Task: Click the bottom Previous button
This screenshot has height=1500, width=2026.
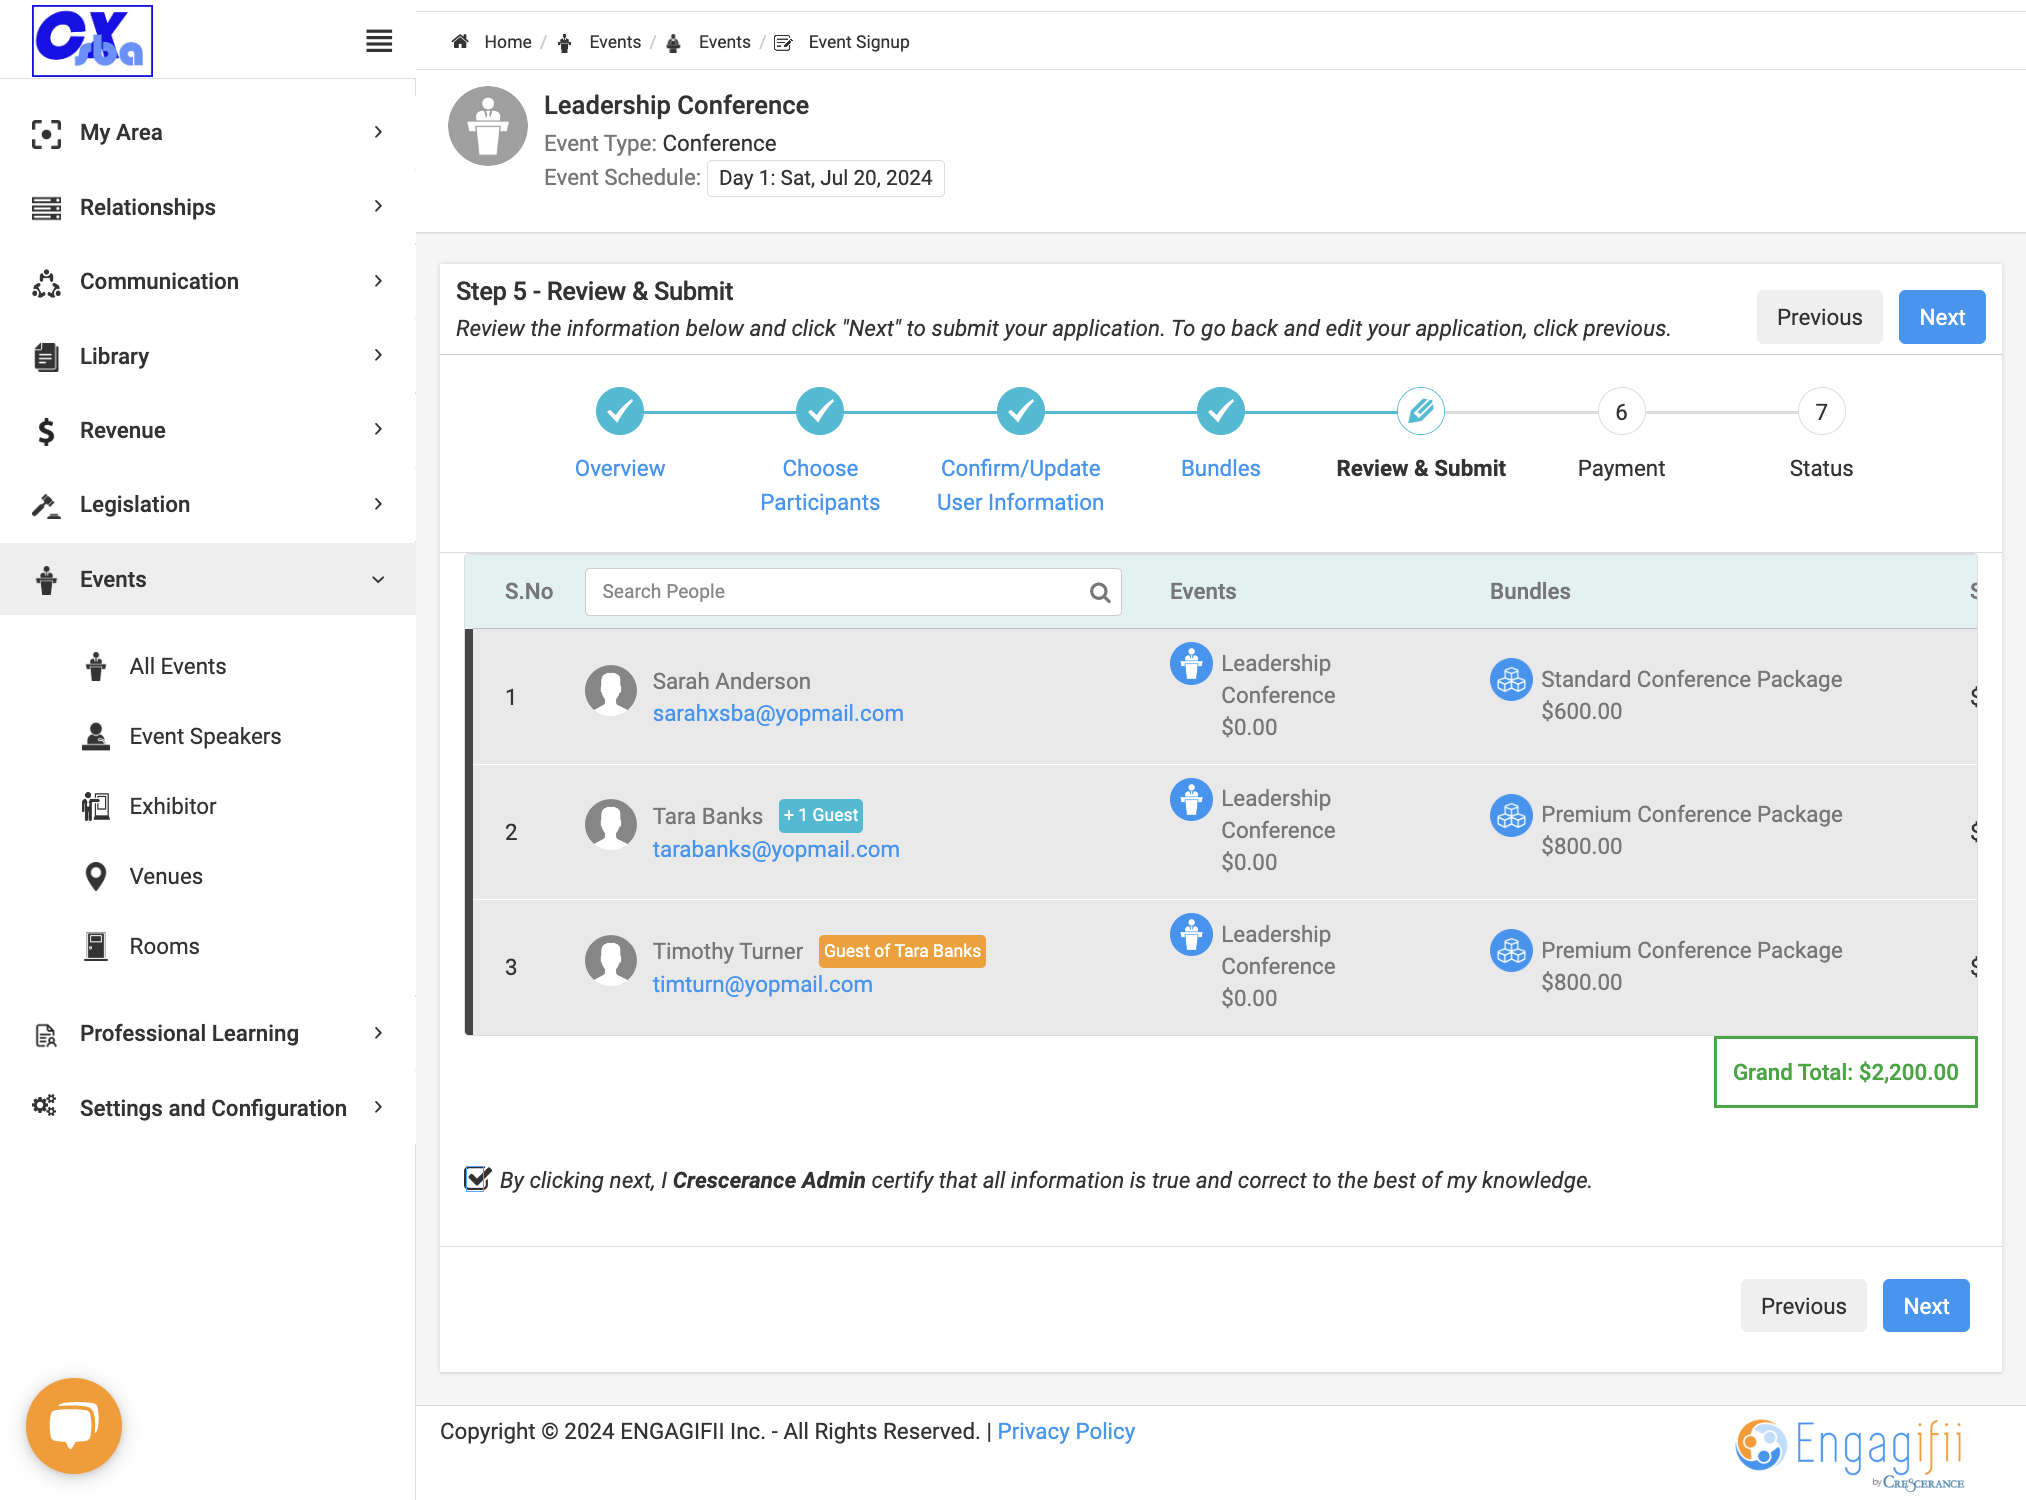Action: coord(1803,1306)
